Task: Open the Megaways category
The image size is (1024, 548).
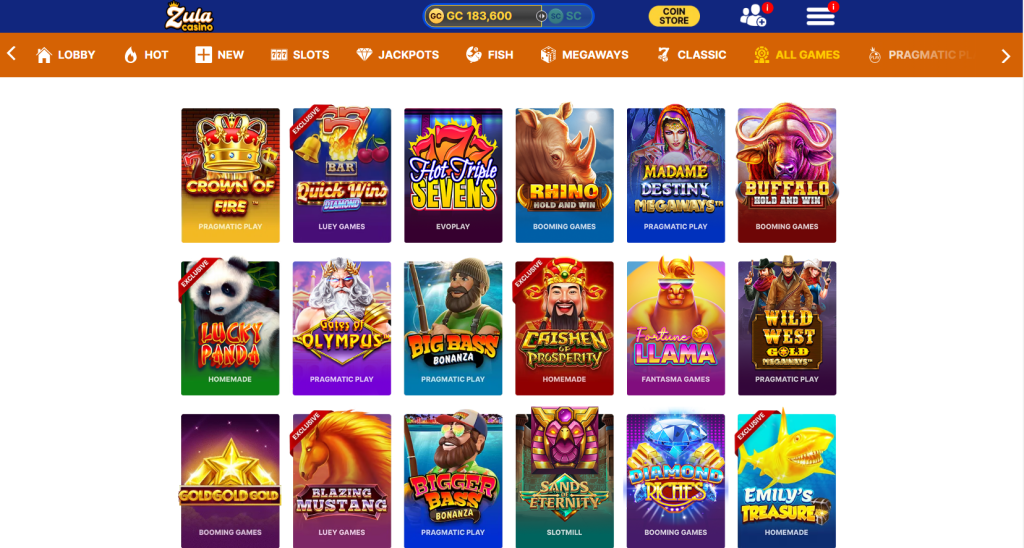Action: [x=584, y=55]
